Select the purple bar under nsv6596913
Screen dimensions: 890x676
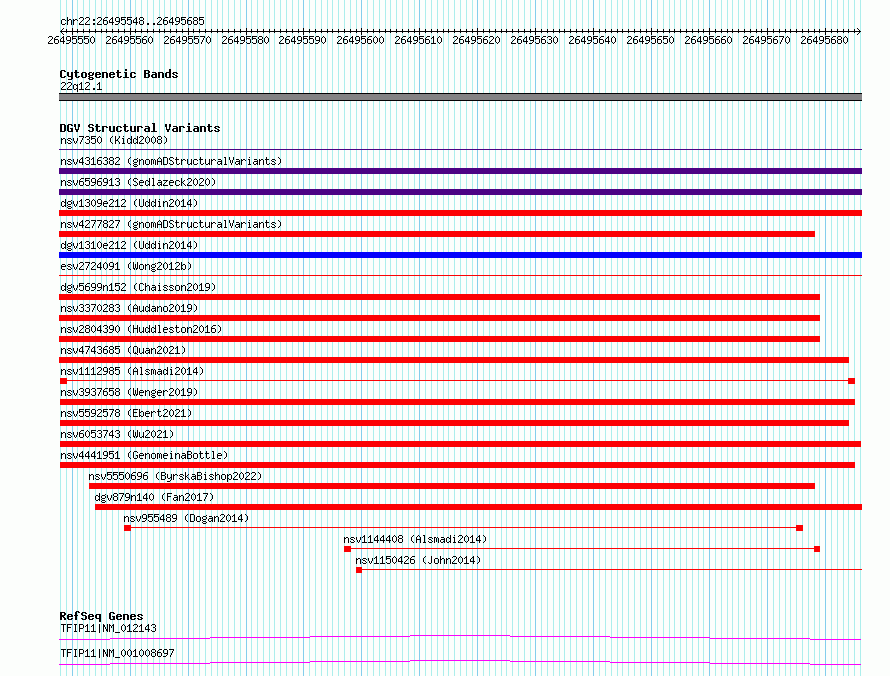[460, 192]
